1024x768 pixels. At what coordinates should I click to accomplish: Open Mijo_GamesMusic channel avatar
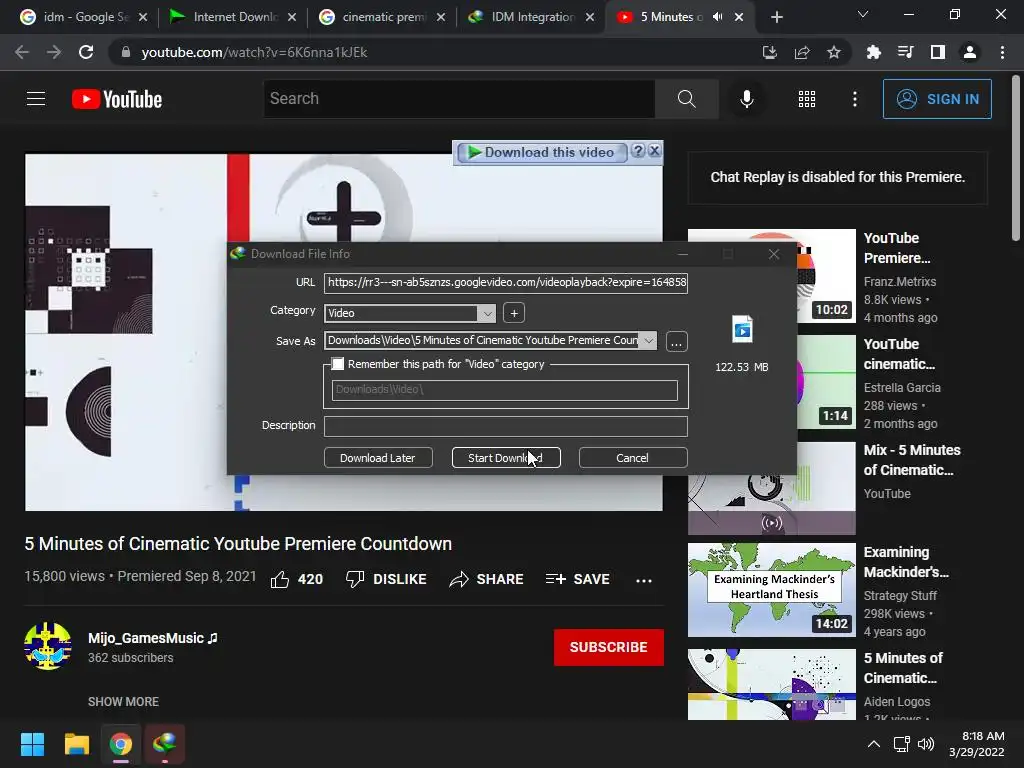(48, 647)
